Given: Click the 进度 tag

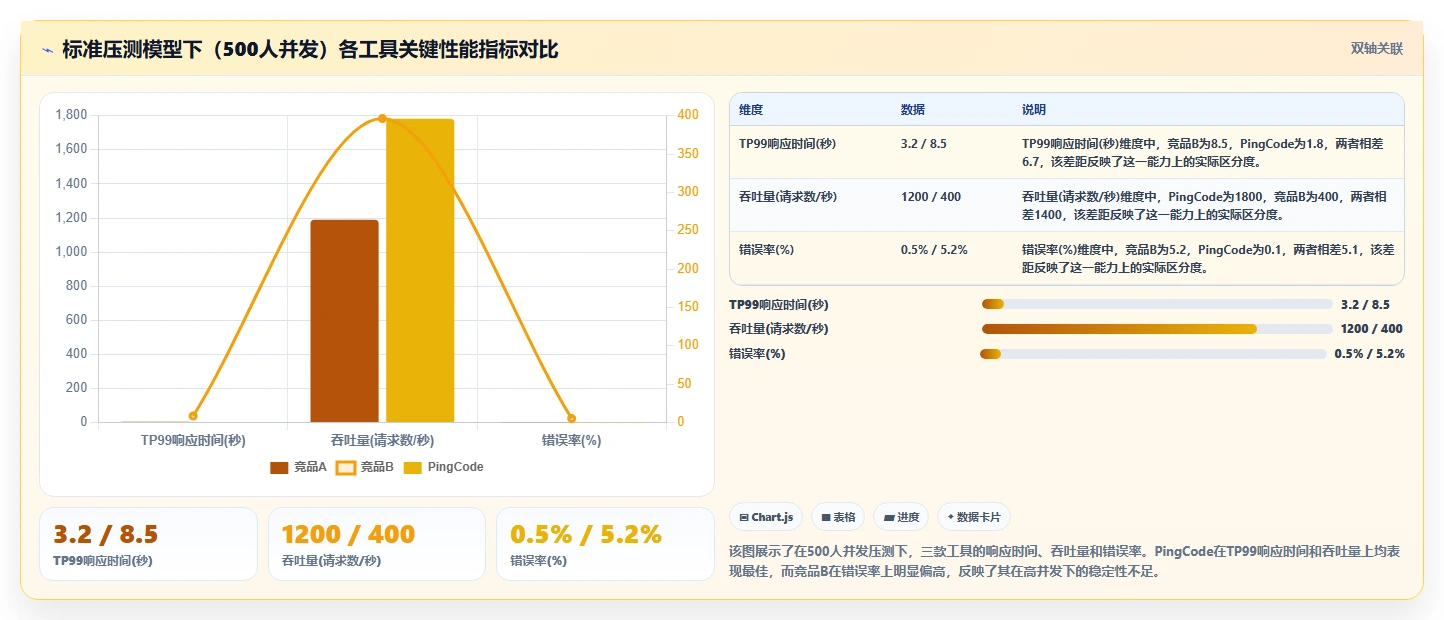Looking at the screenshot, I should click(x=901, y=517).
